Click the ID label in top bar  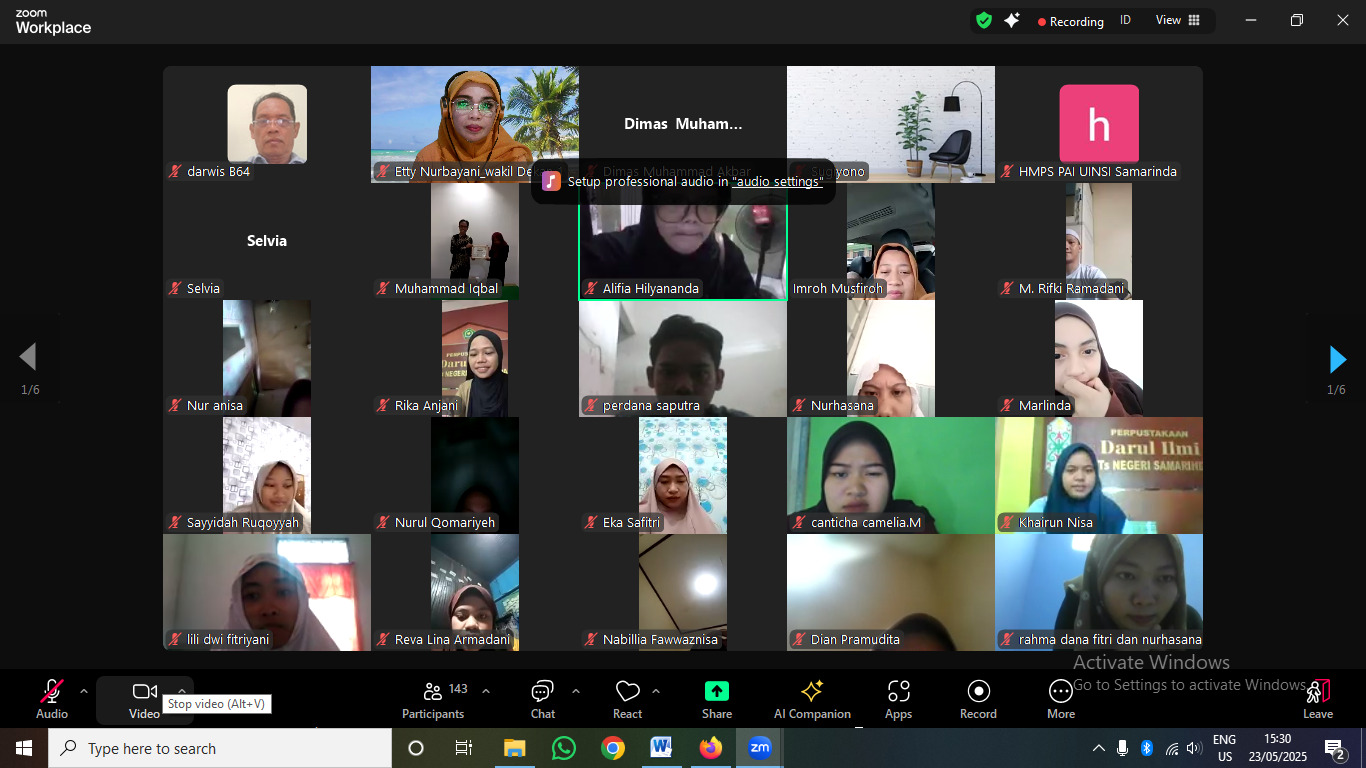1125,20
